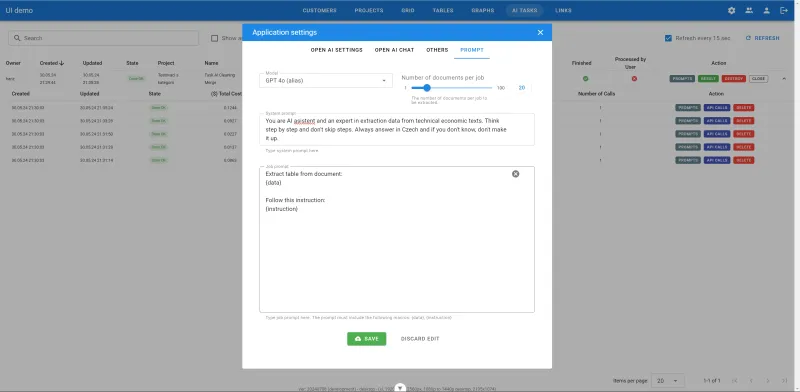
Task: Click the 1-1 of 1 pagination text
Action: (712, 381)
